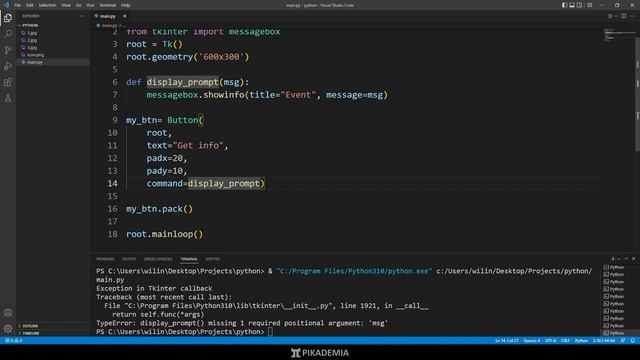This screenshot has height=360, width=640.
Task: Open the Edit menu
Action: click(30, 5)
